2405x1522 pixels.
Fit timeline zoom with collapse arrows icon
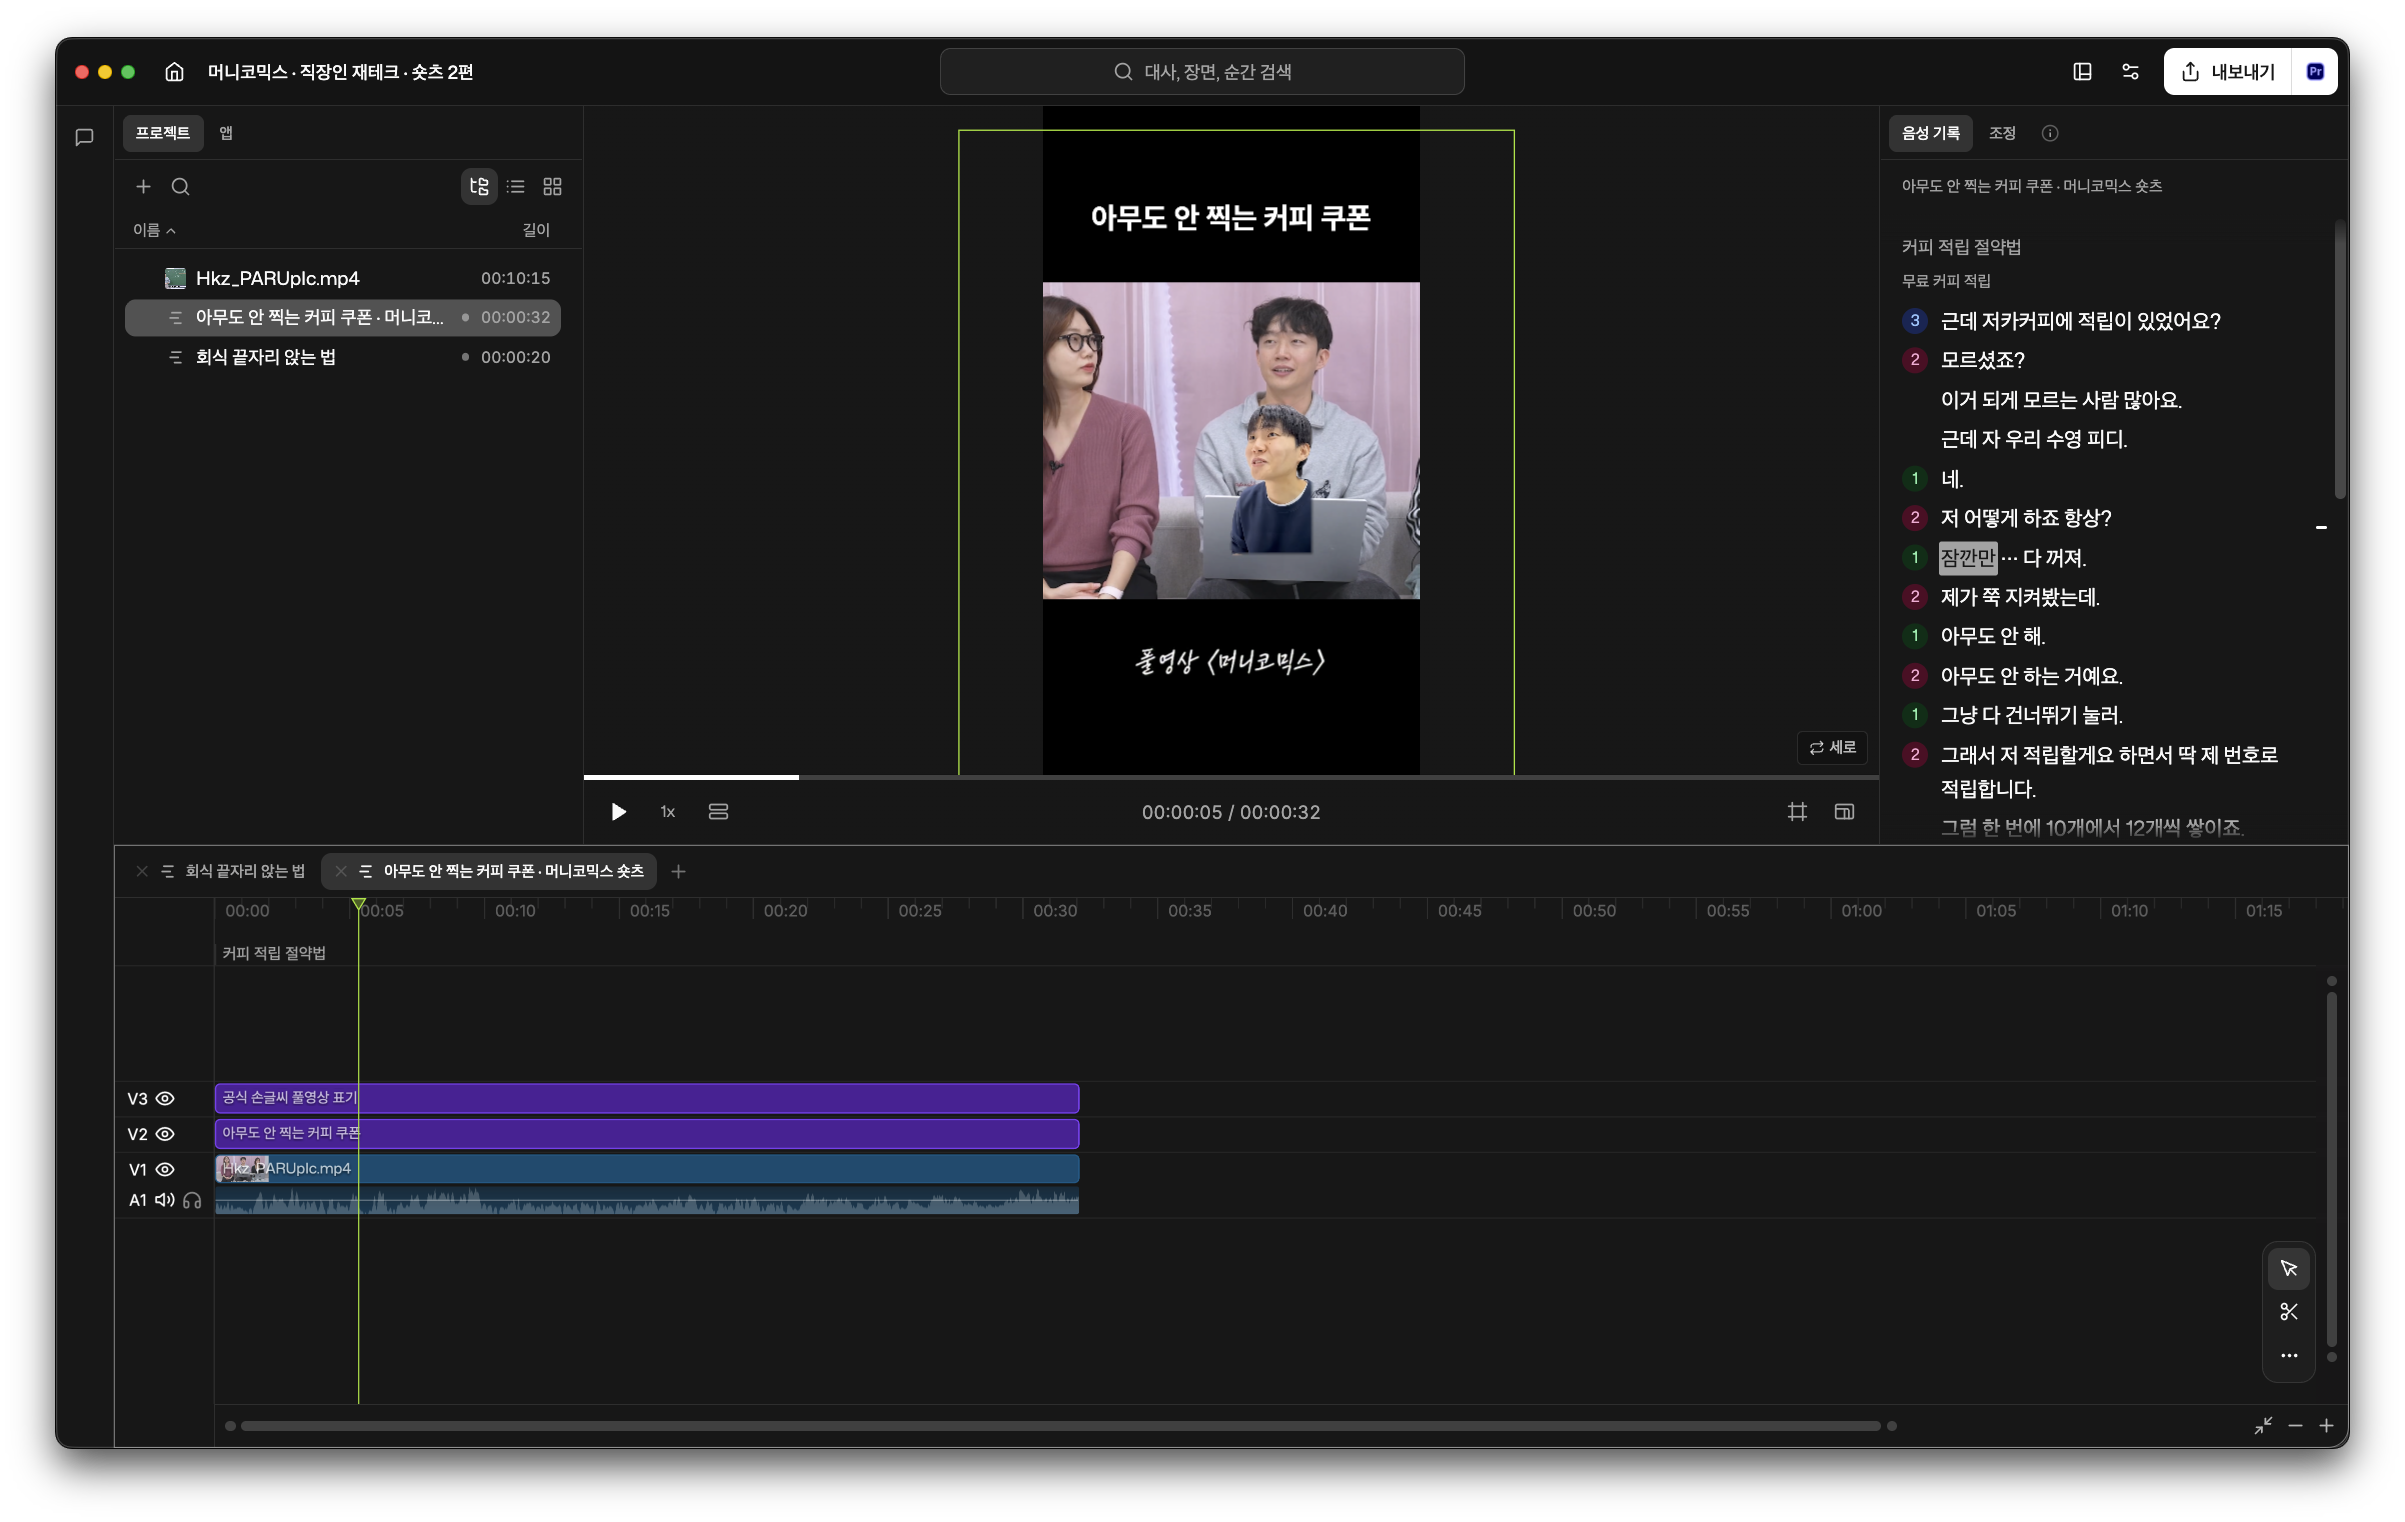pyautogui.click(x=2263, y=1425)
